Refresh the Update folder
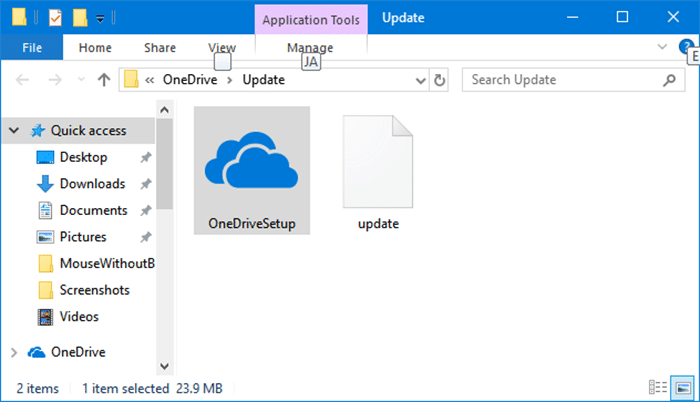The width and height of the screenshot is (700, 402). (x=439, y=80)
